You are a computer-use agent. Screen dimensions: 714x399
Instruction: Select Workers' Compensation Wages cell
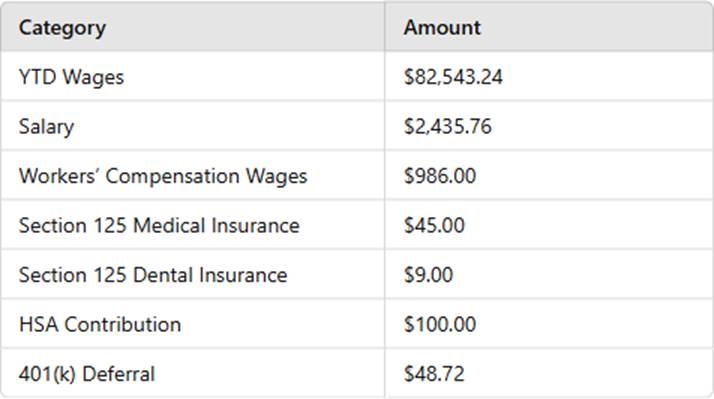point(163,176)
